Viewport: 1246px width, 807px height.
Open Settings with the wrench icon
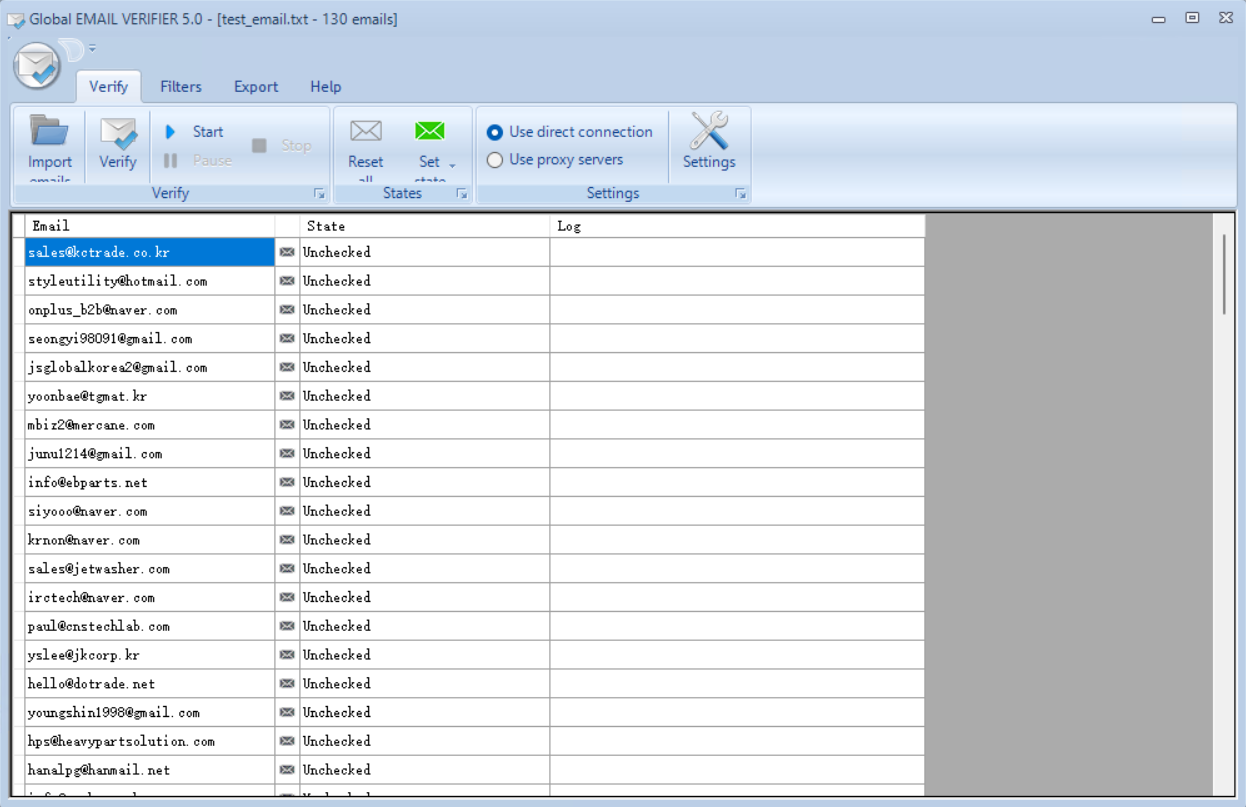tap(708, 133)
